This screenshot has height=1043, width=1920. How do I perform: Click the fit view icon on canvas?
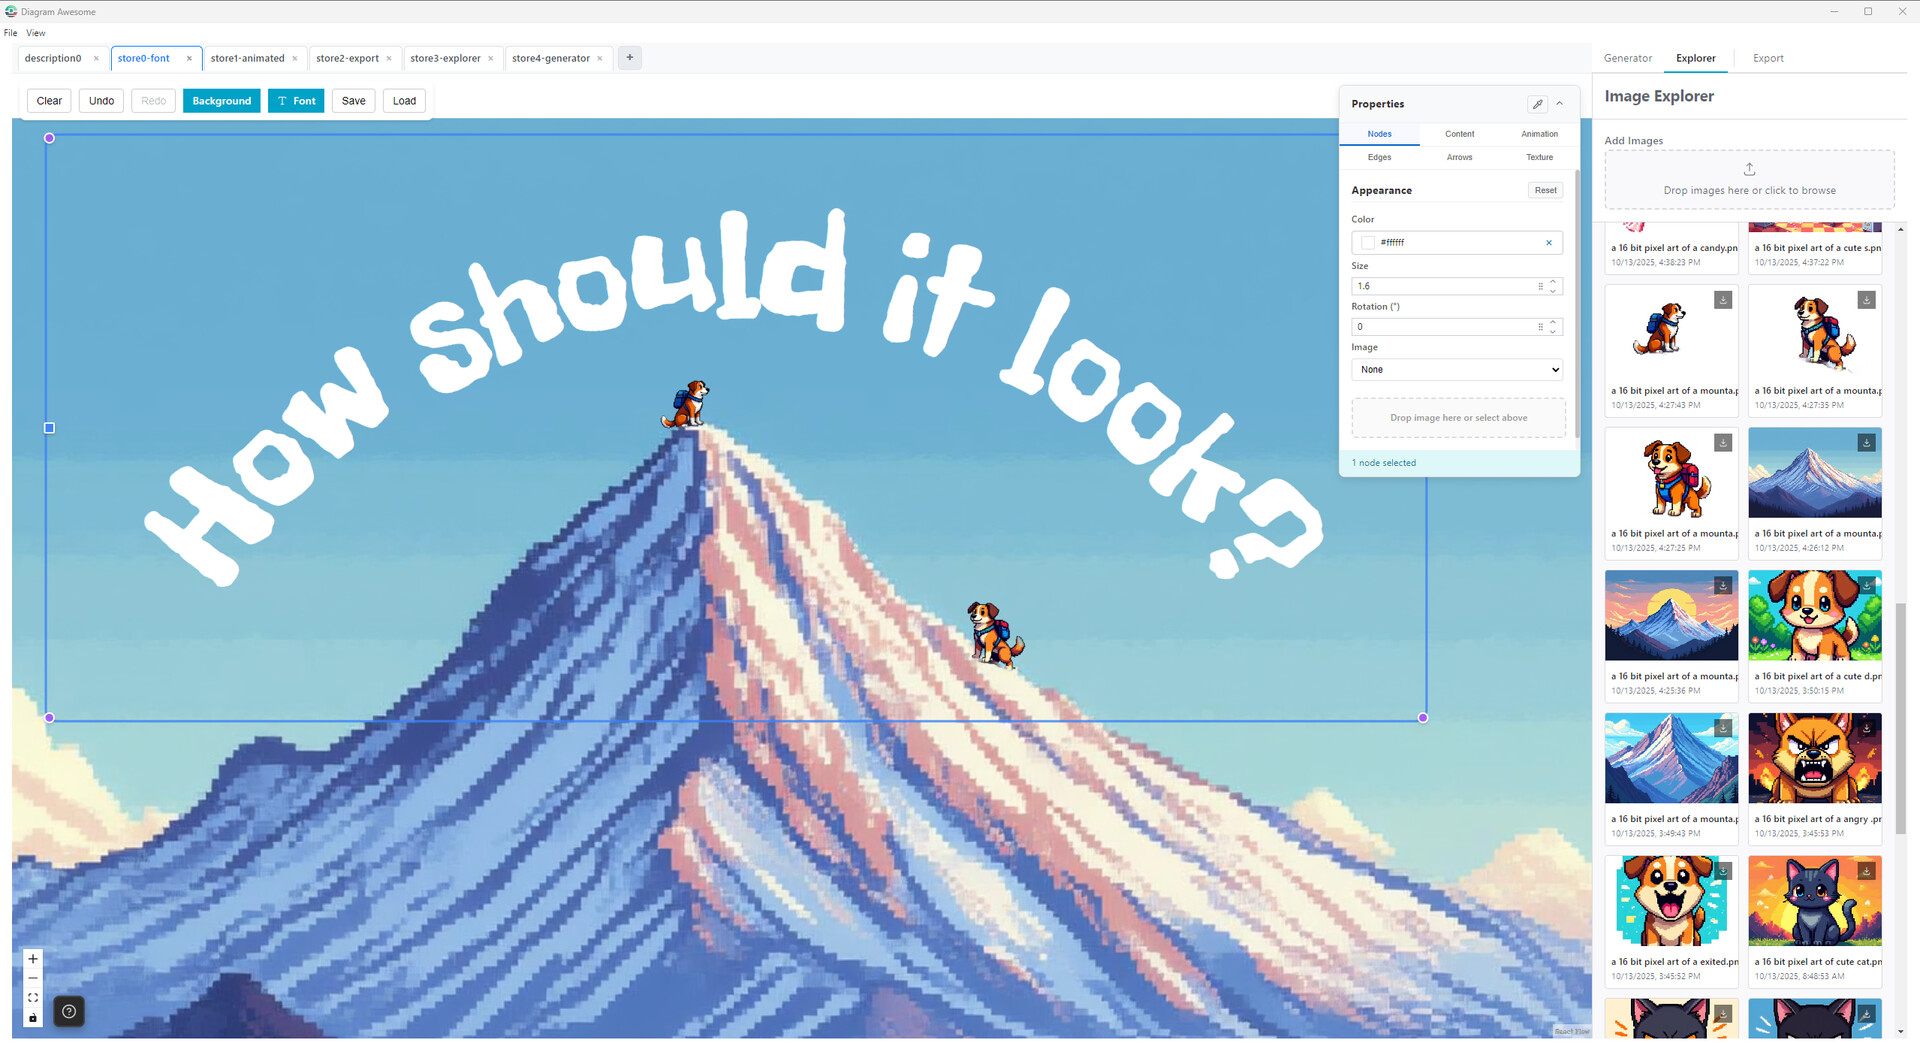[x=33, y=998]
